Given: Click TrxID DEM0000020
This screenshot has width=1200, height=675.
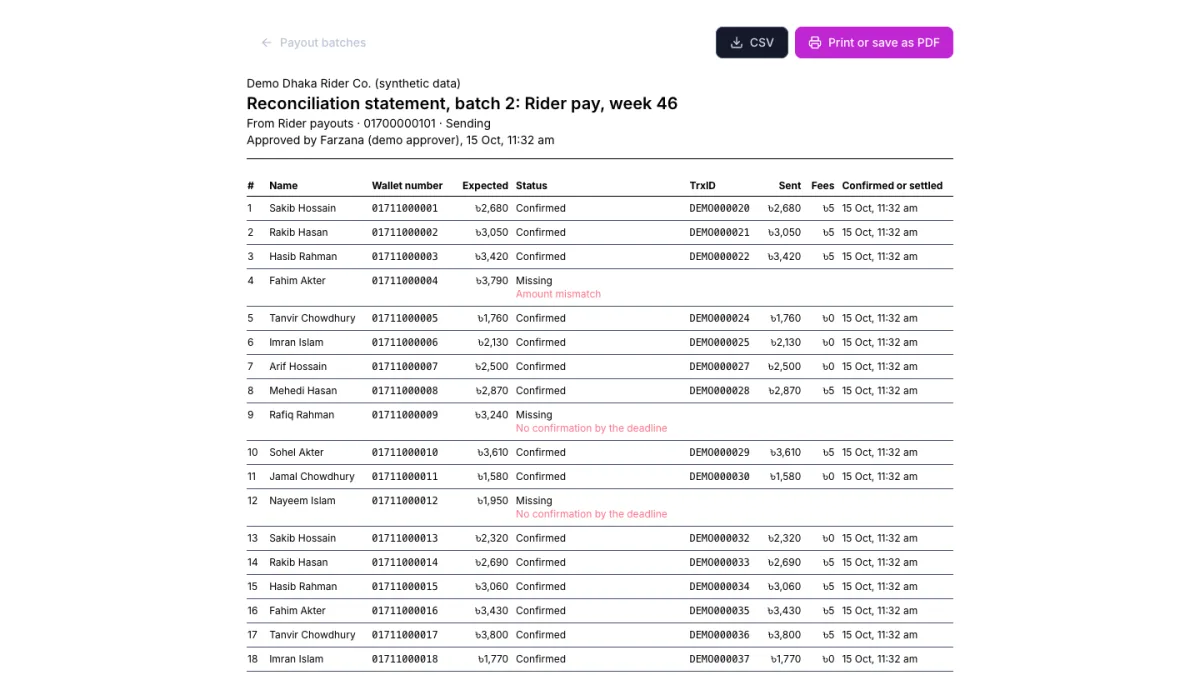Looking at the screenshot, I should click(x=719, y=209).
